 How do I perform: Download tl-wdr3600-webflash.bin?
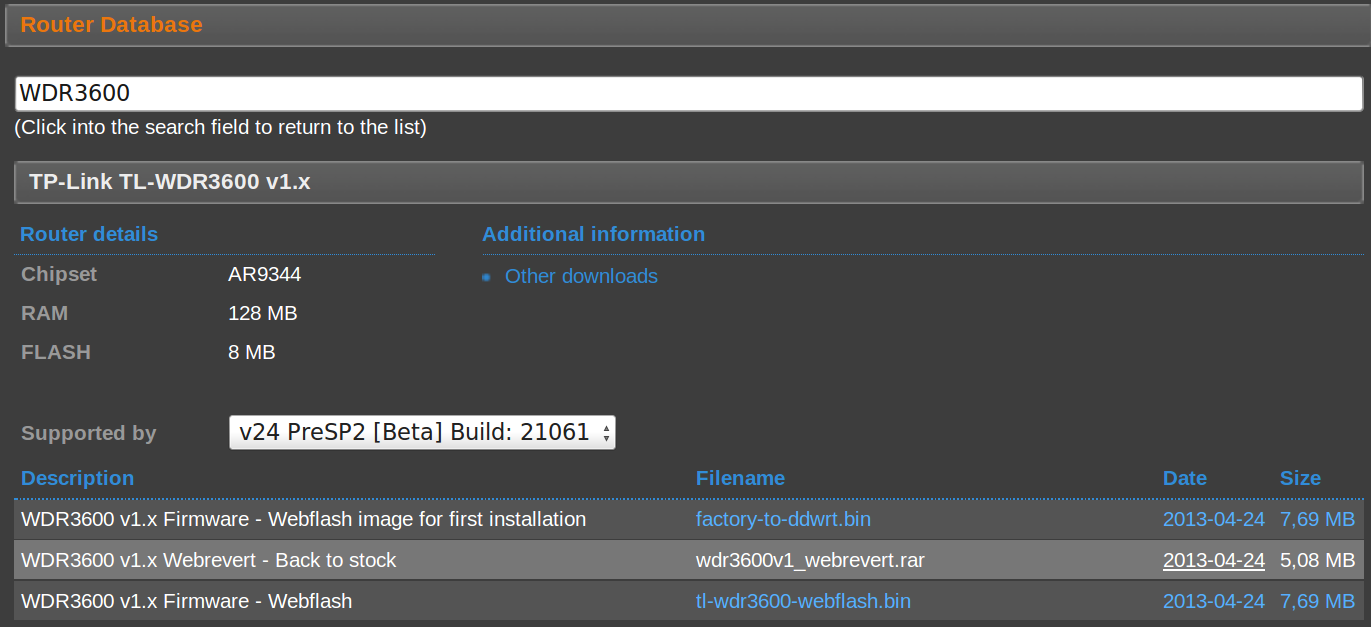803,601
